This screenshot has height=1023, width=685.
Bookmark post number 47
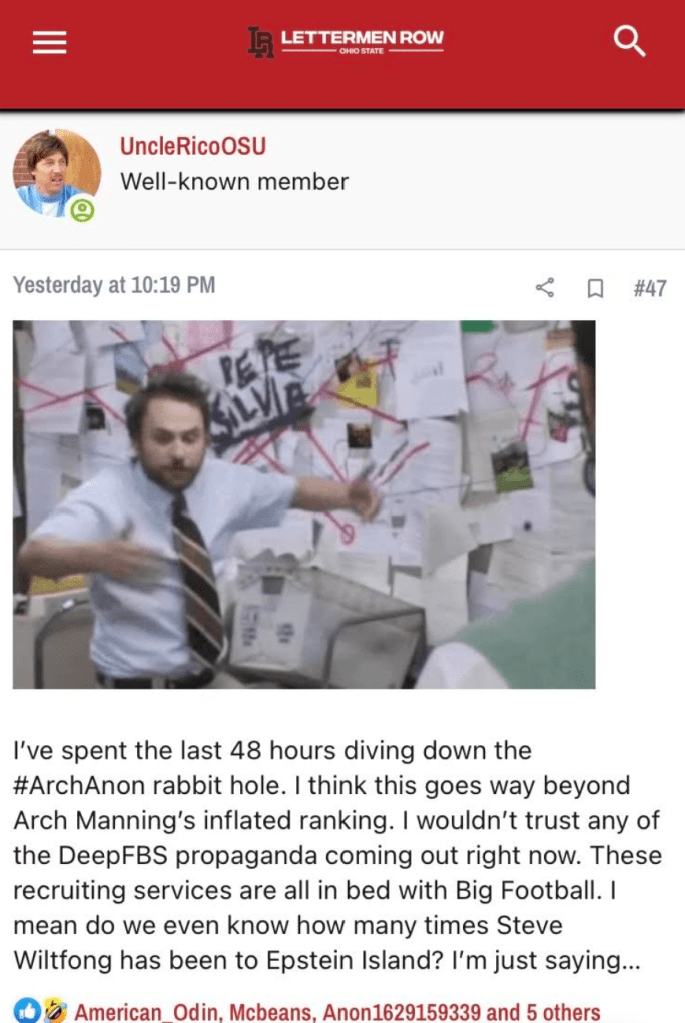coord(595,288)
